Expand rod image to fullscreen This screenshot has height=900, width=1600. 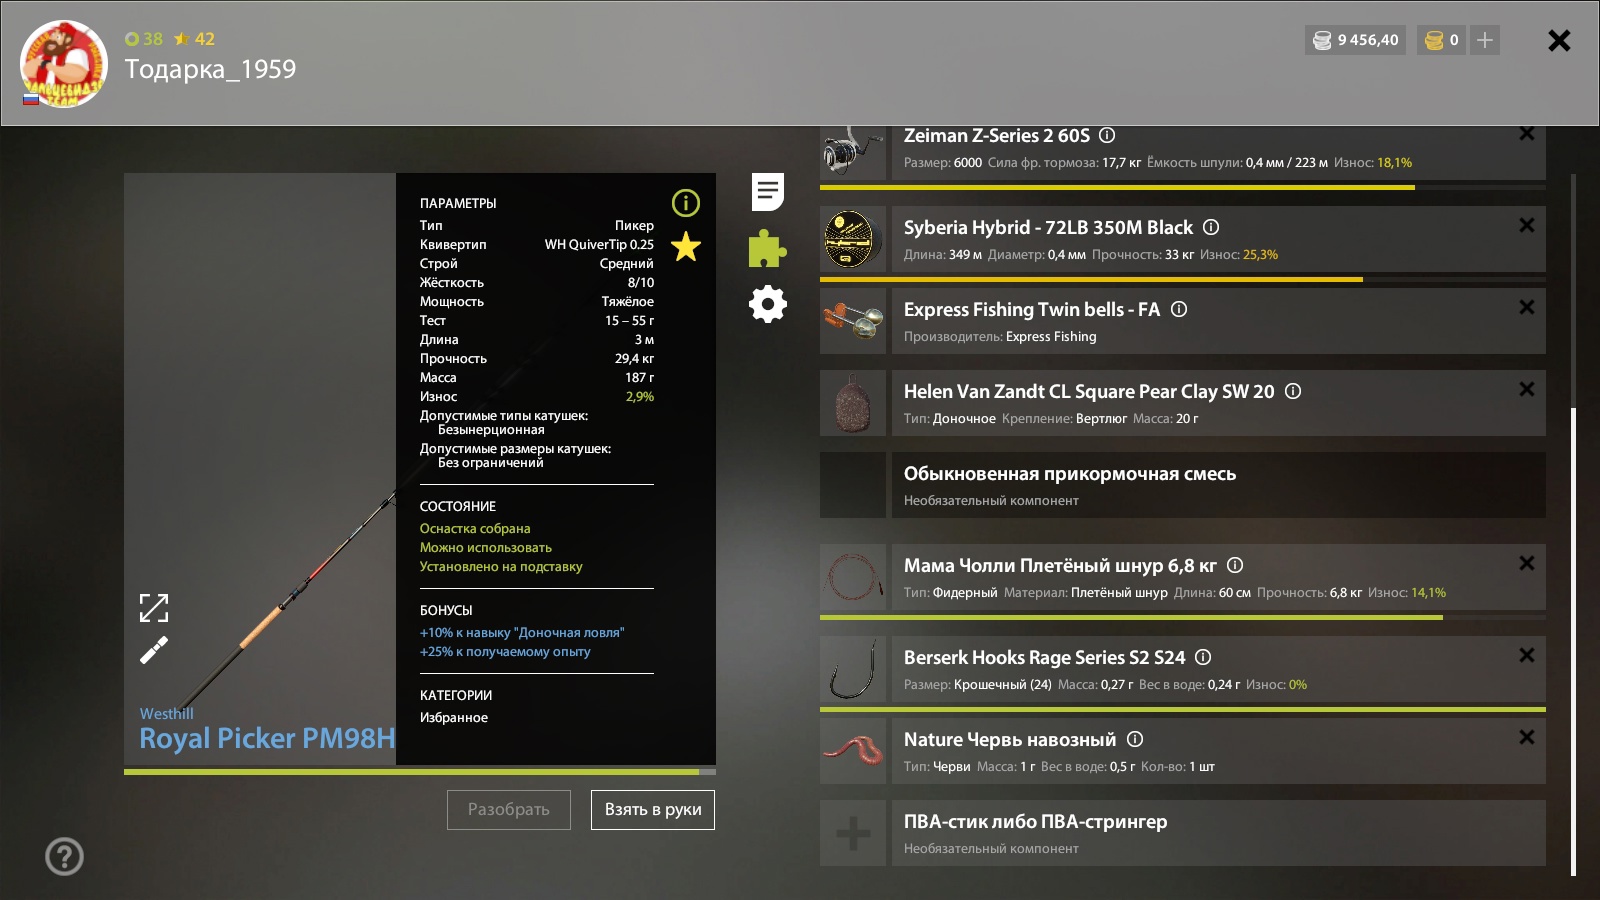point(154,607)
